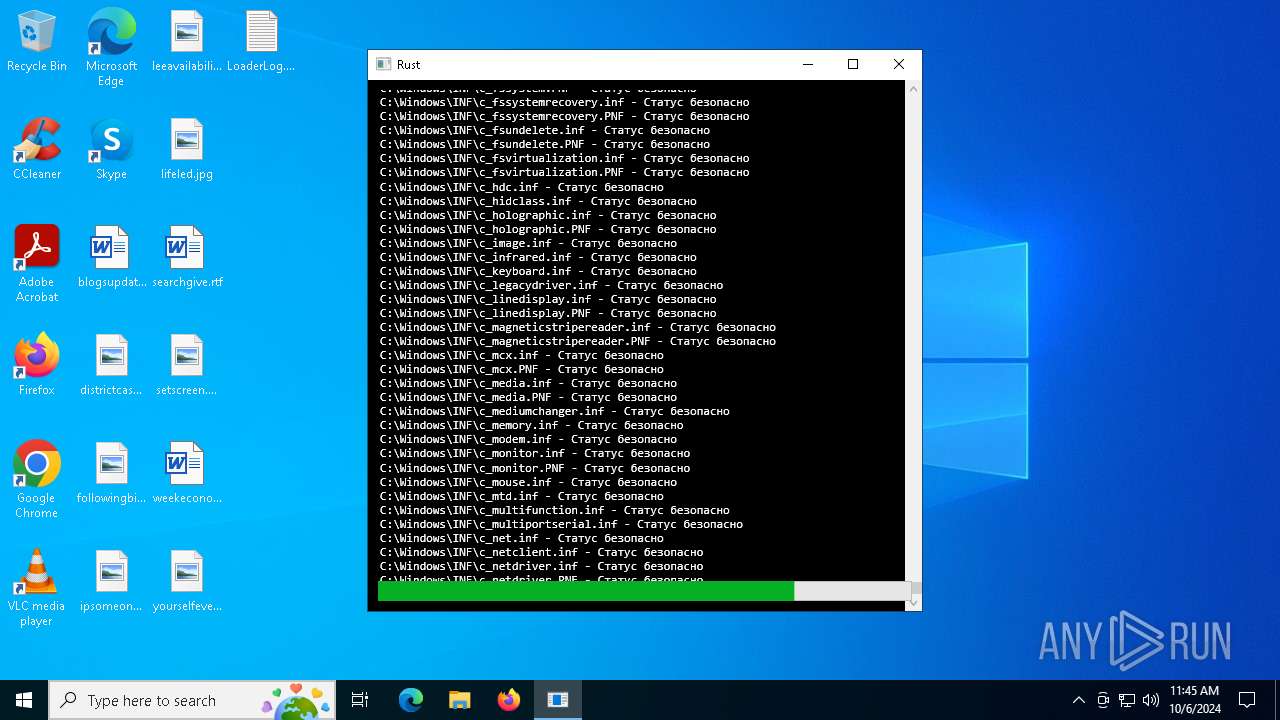Click the taskbar clock showing 11:45 AM

[1194, 700]
